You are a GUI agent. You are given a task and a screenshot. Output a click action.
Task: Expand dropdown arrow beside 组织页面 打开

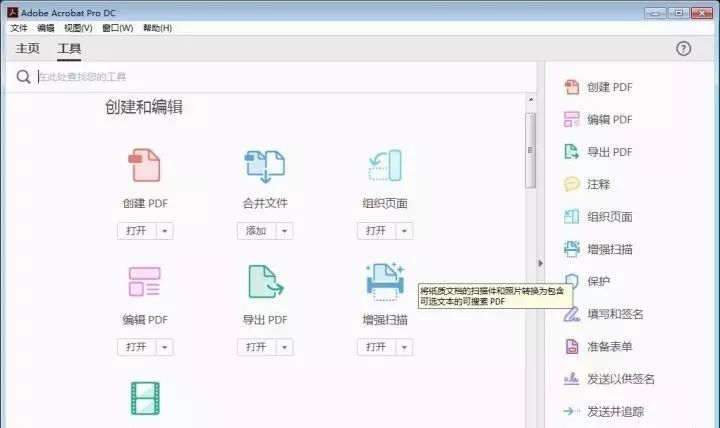(x=405, y=231)
